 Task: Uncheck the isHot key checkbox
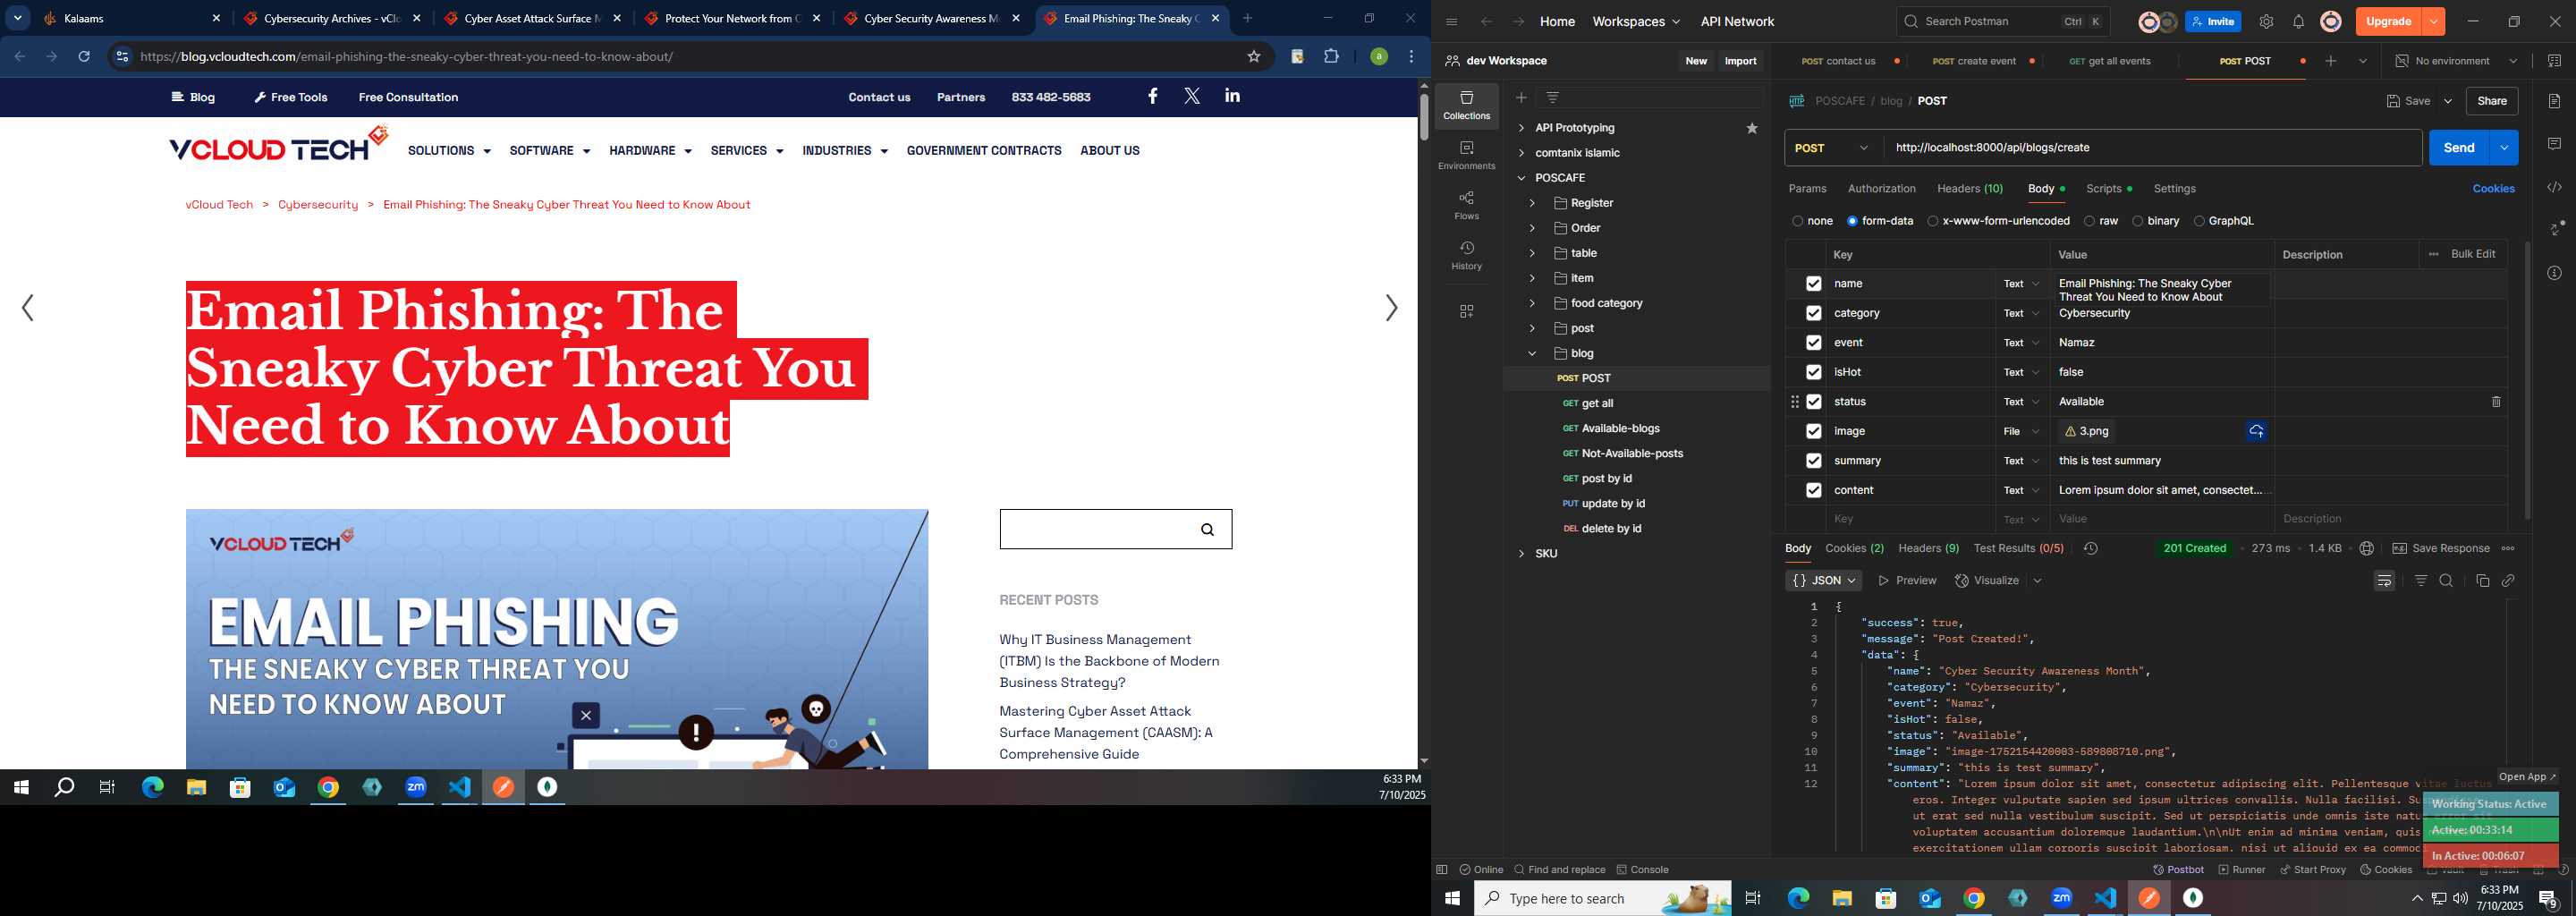coord(1813,373)
